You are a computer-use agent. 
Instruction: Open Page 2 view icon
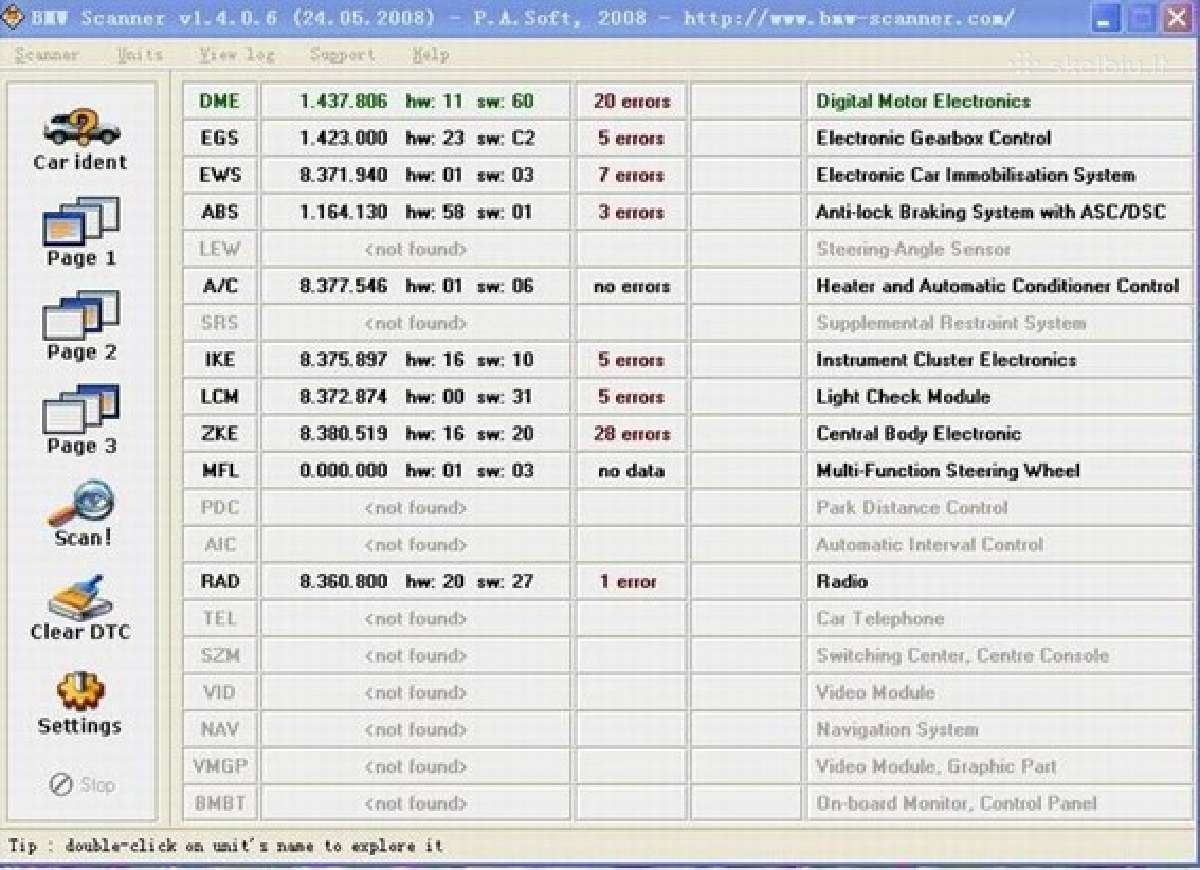(x=81, y=315)
